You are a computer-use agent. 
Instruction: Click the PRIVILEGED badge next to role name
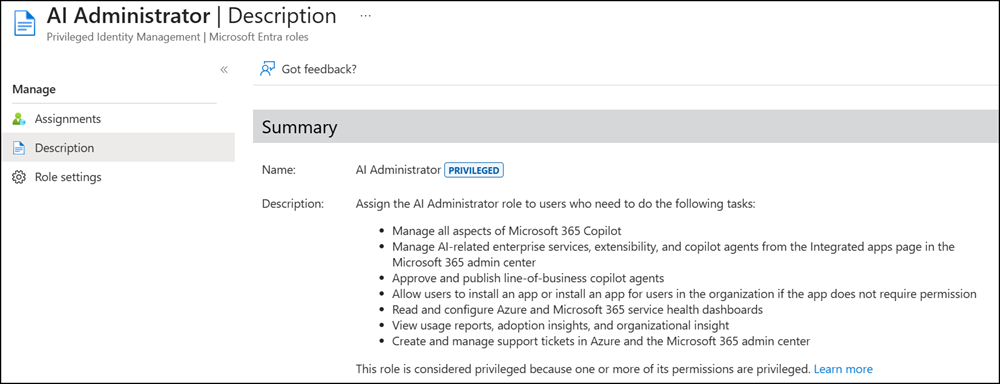click(x=474, y=170)
